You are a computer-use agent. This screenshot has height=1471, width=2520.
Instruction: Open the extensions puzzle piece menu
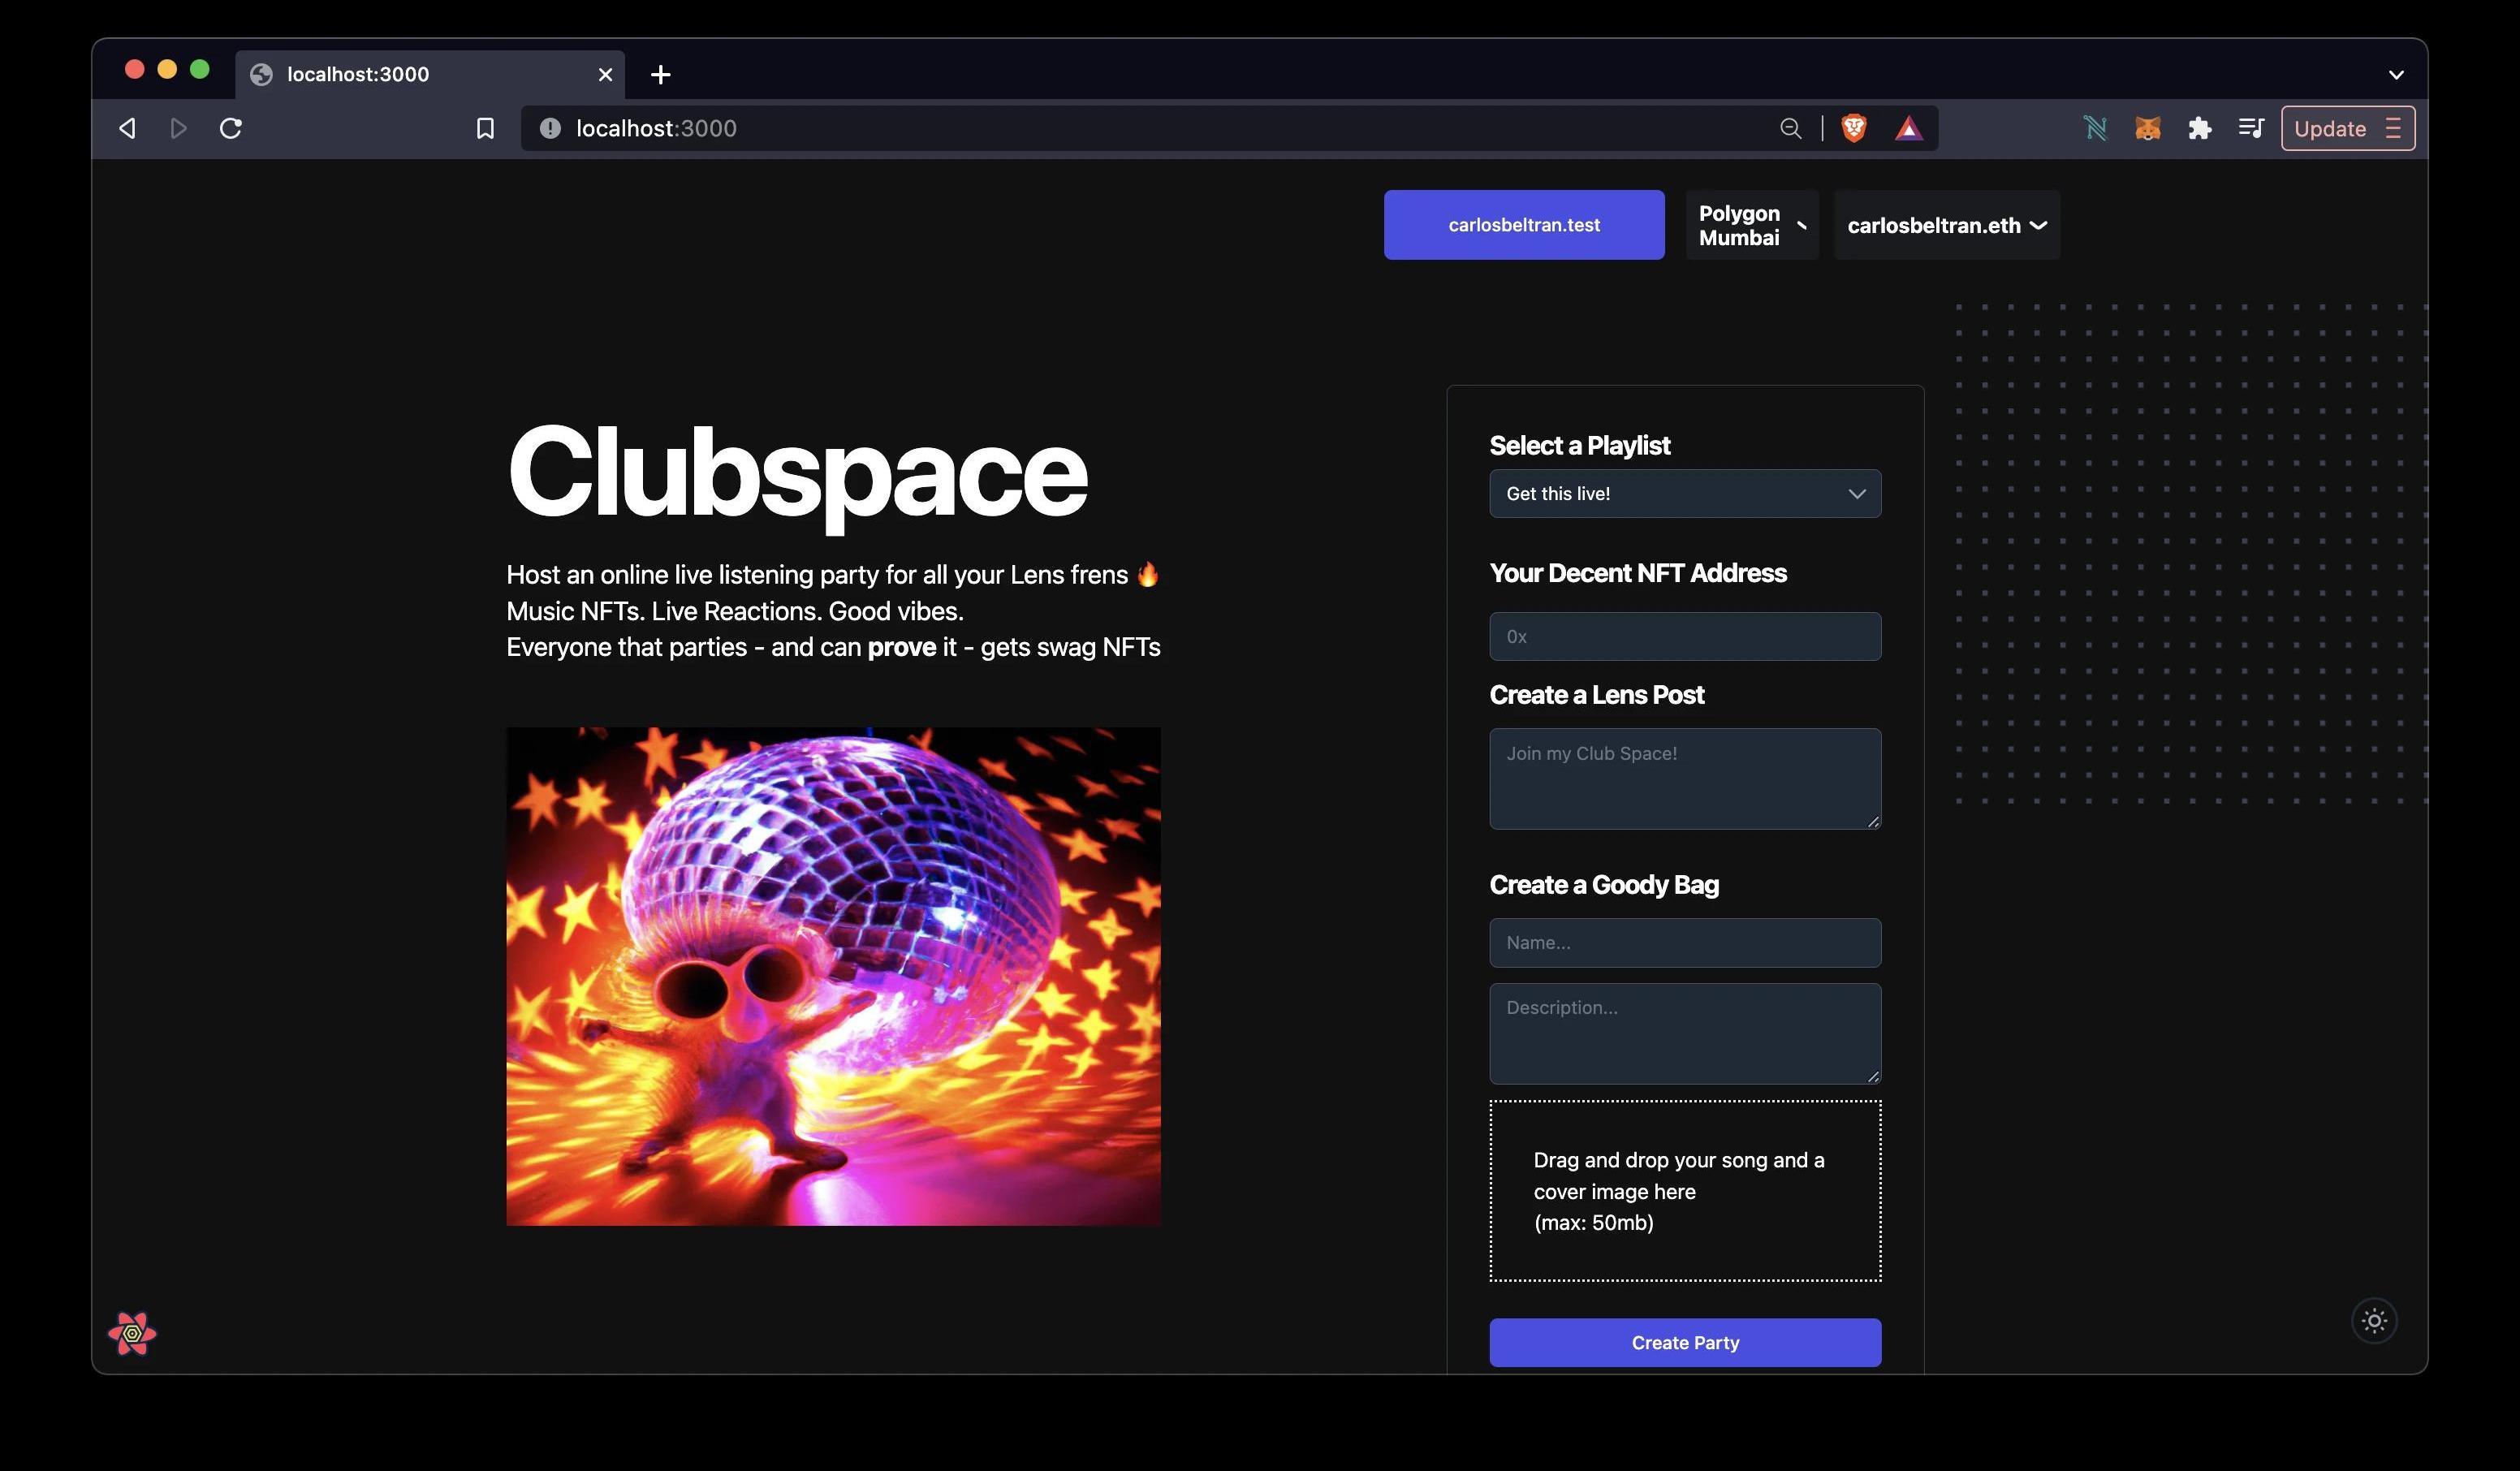[x=2199, y=128]
